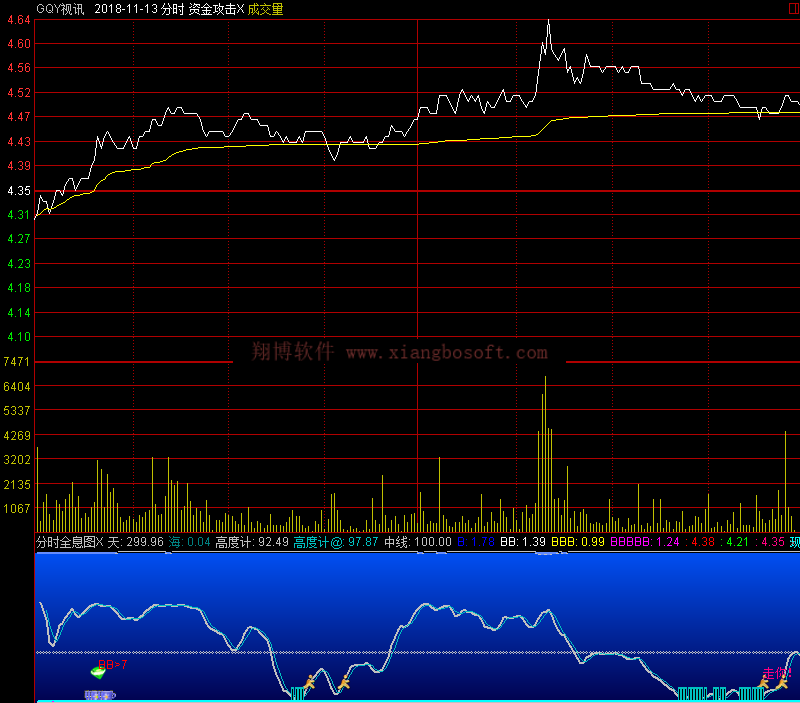Click the white BB: 1.39 value

[x=523, y=542]
